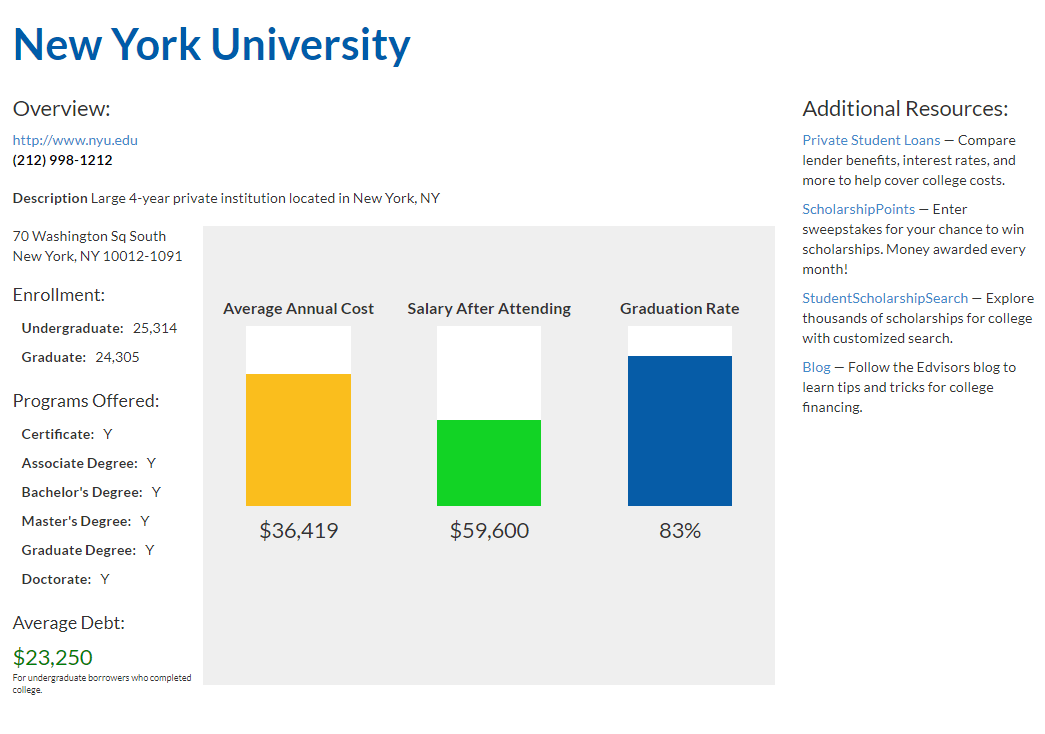Click the Graduate Degree: Y row
Image resolution: width=1045 pixels, height=734 pixels.
point(88,550)
